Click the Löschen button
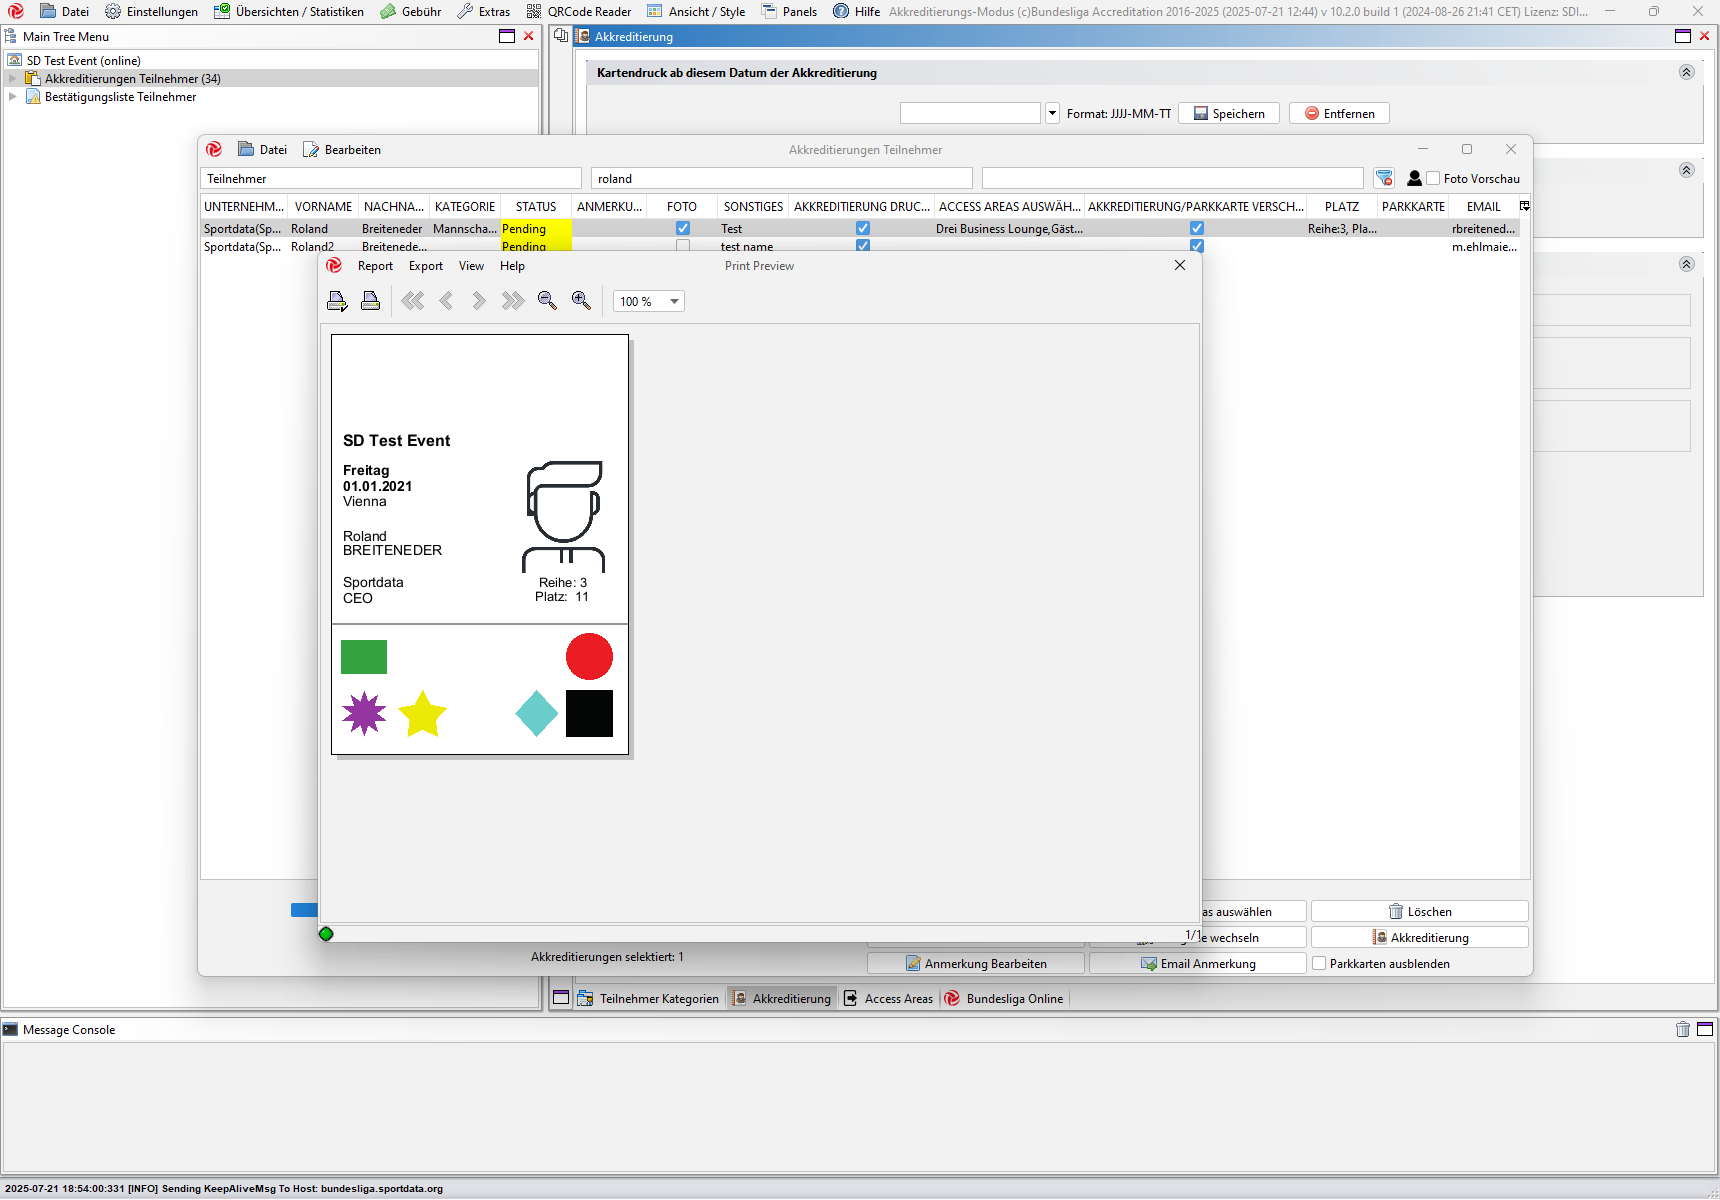Image resolution: width=1720 pixels, height=1200 pixels. pos(1420,911)
